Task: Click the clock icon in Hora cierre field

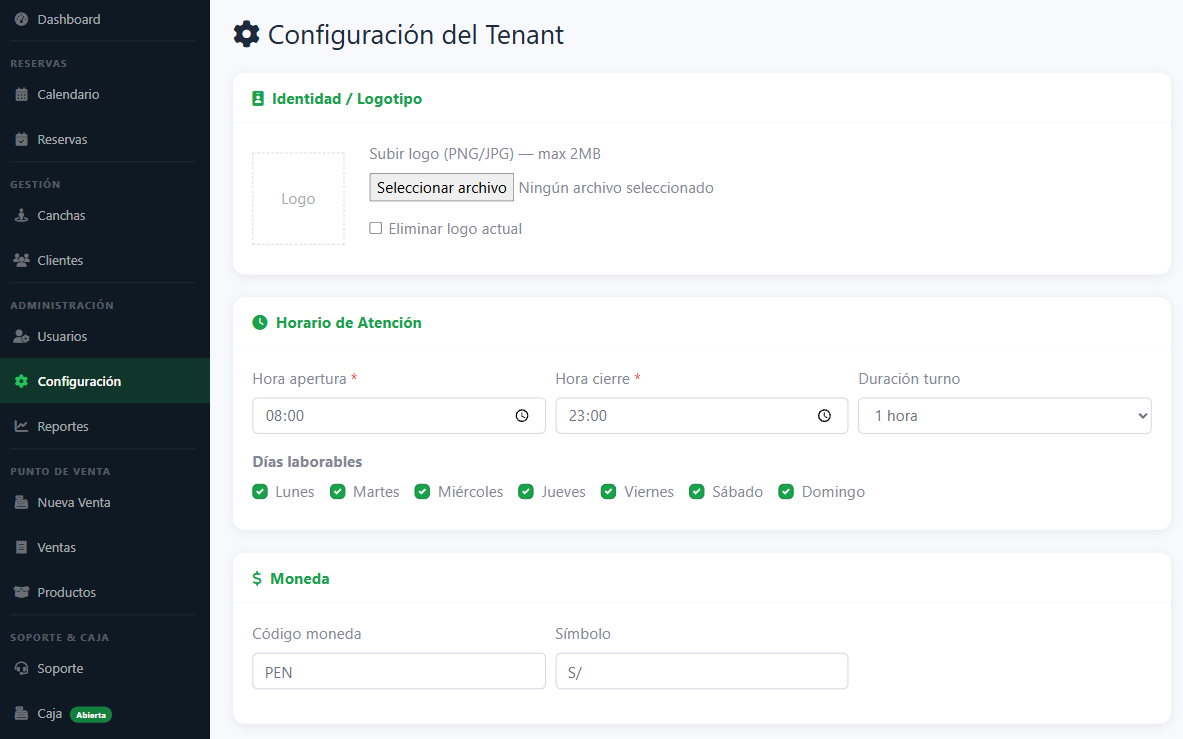Action: click(x=825, y=415)
